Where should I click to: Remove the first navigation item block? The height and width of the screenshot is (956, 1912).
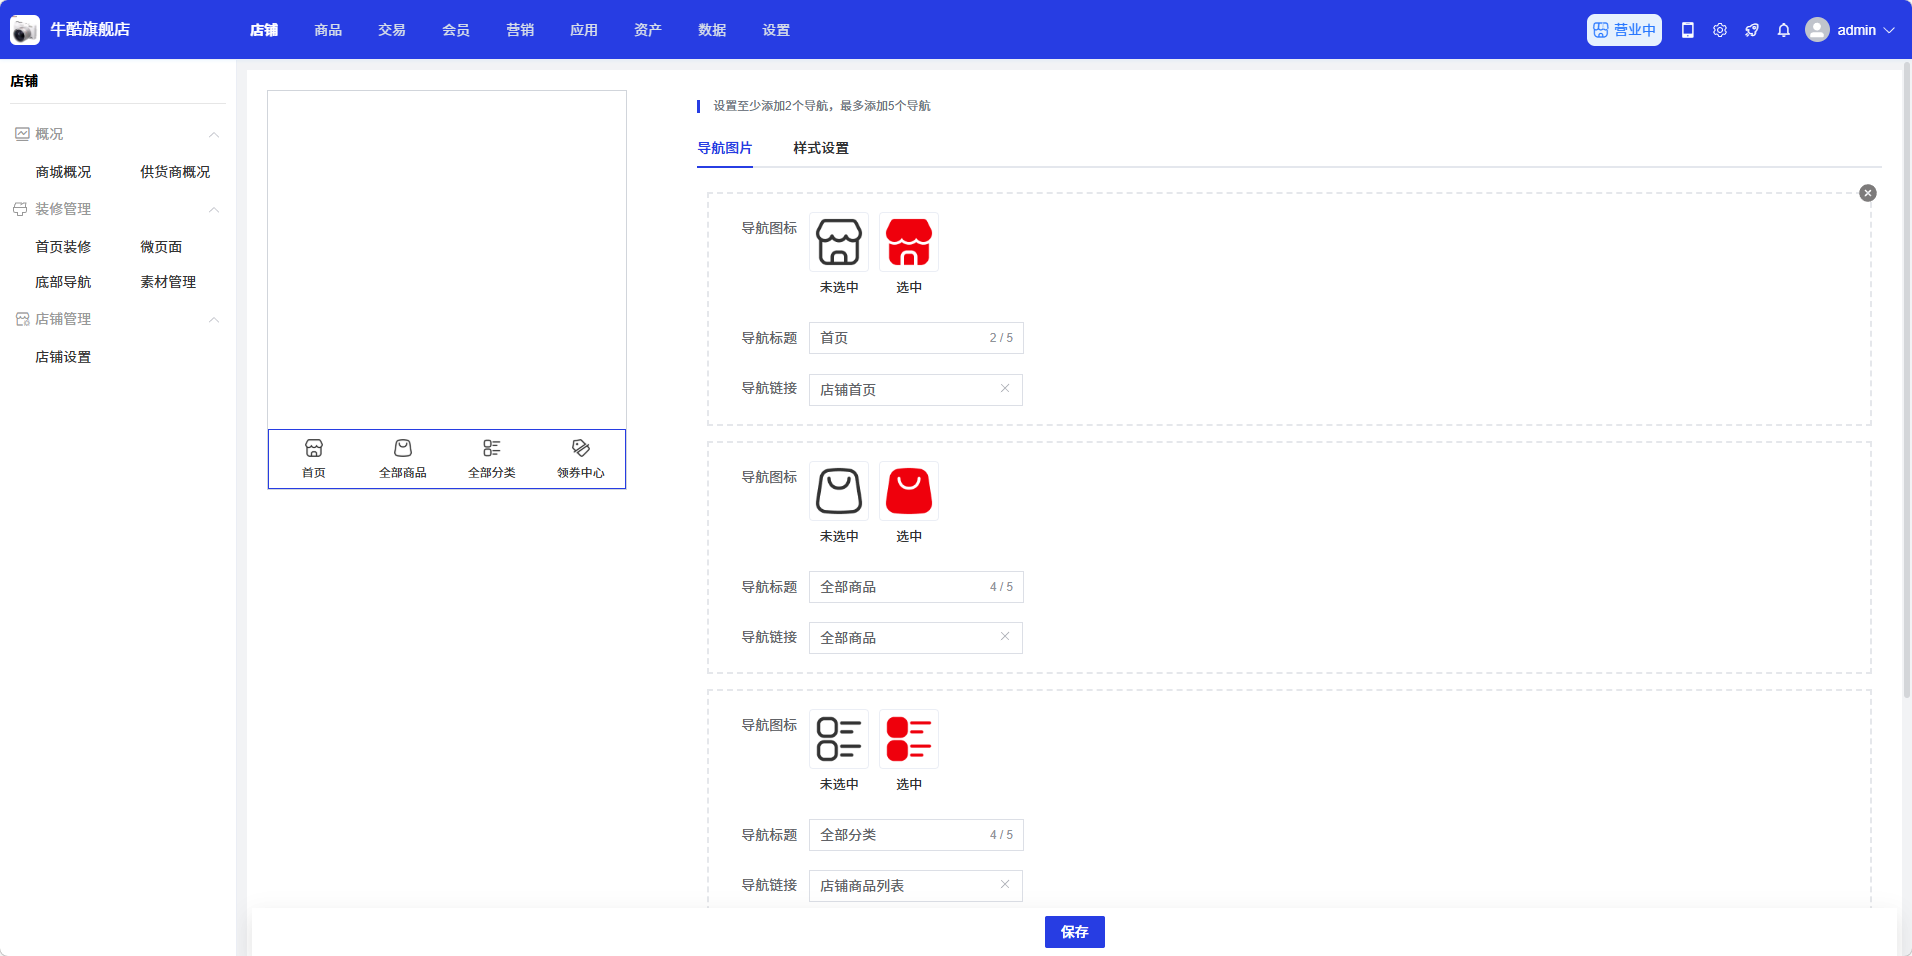pos(1867,193)
